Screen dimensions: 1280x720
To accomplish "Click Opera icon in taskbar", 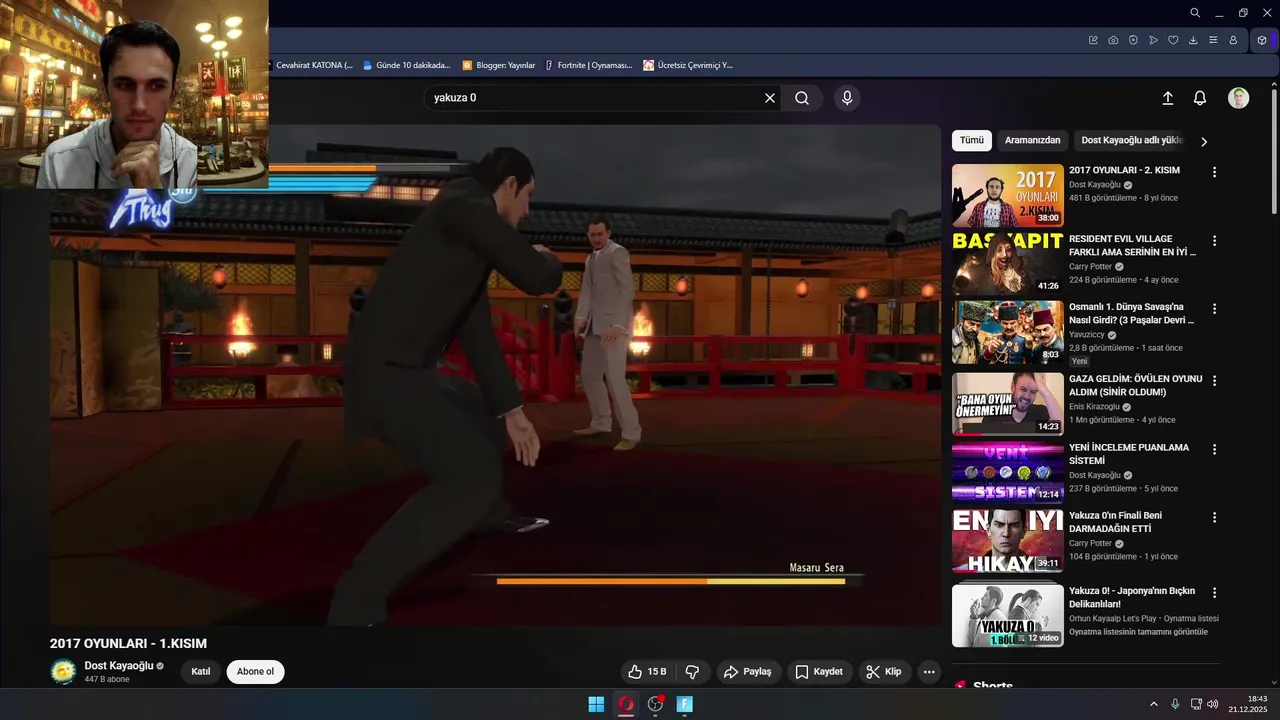I will pyautogui.click(x=626, y=704).
